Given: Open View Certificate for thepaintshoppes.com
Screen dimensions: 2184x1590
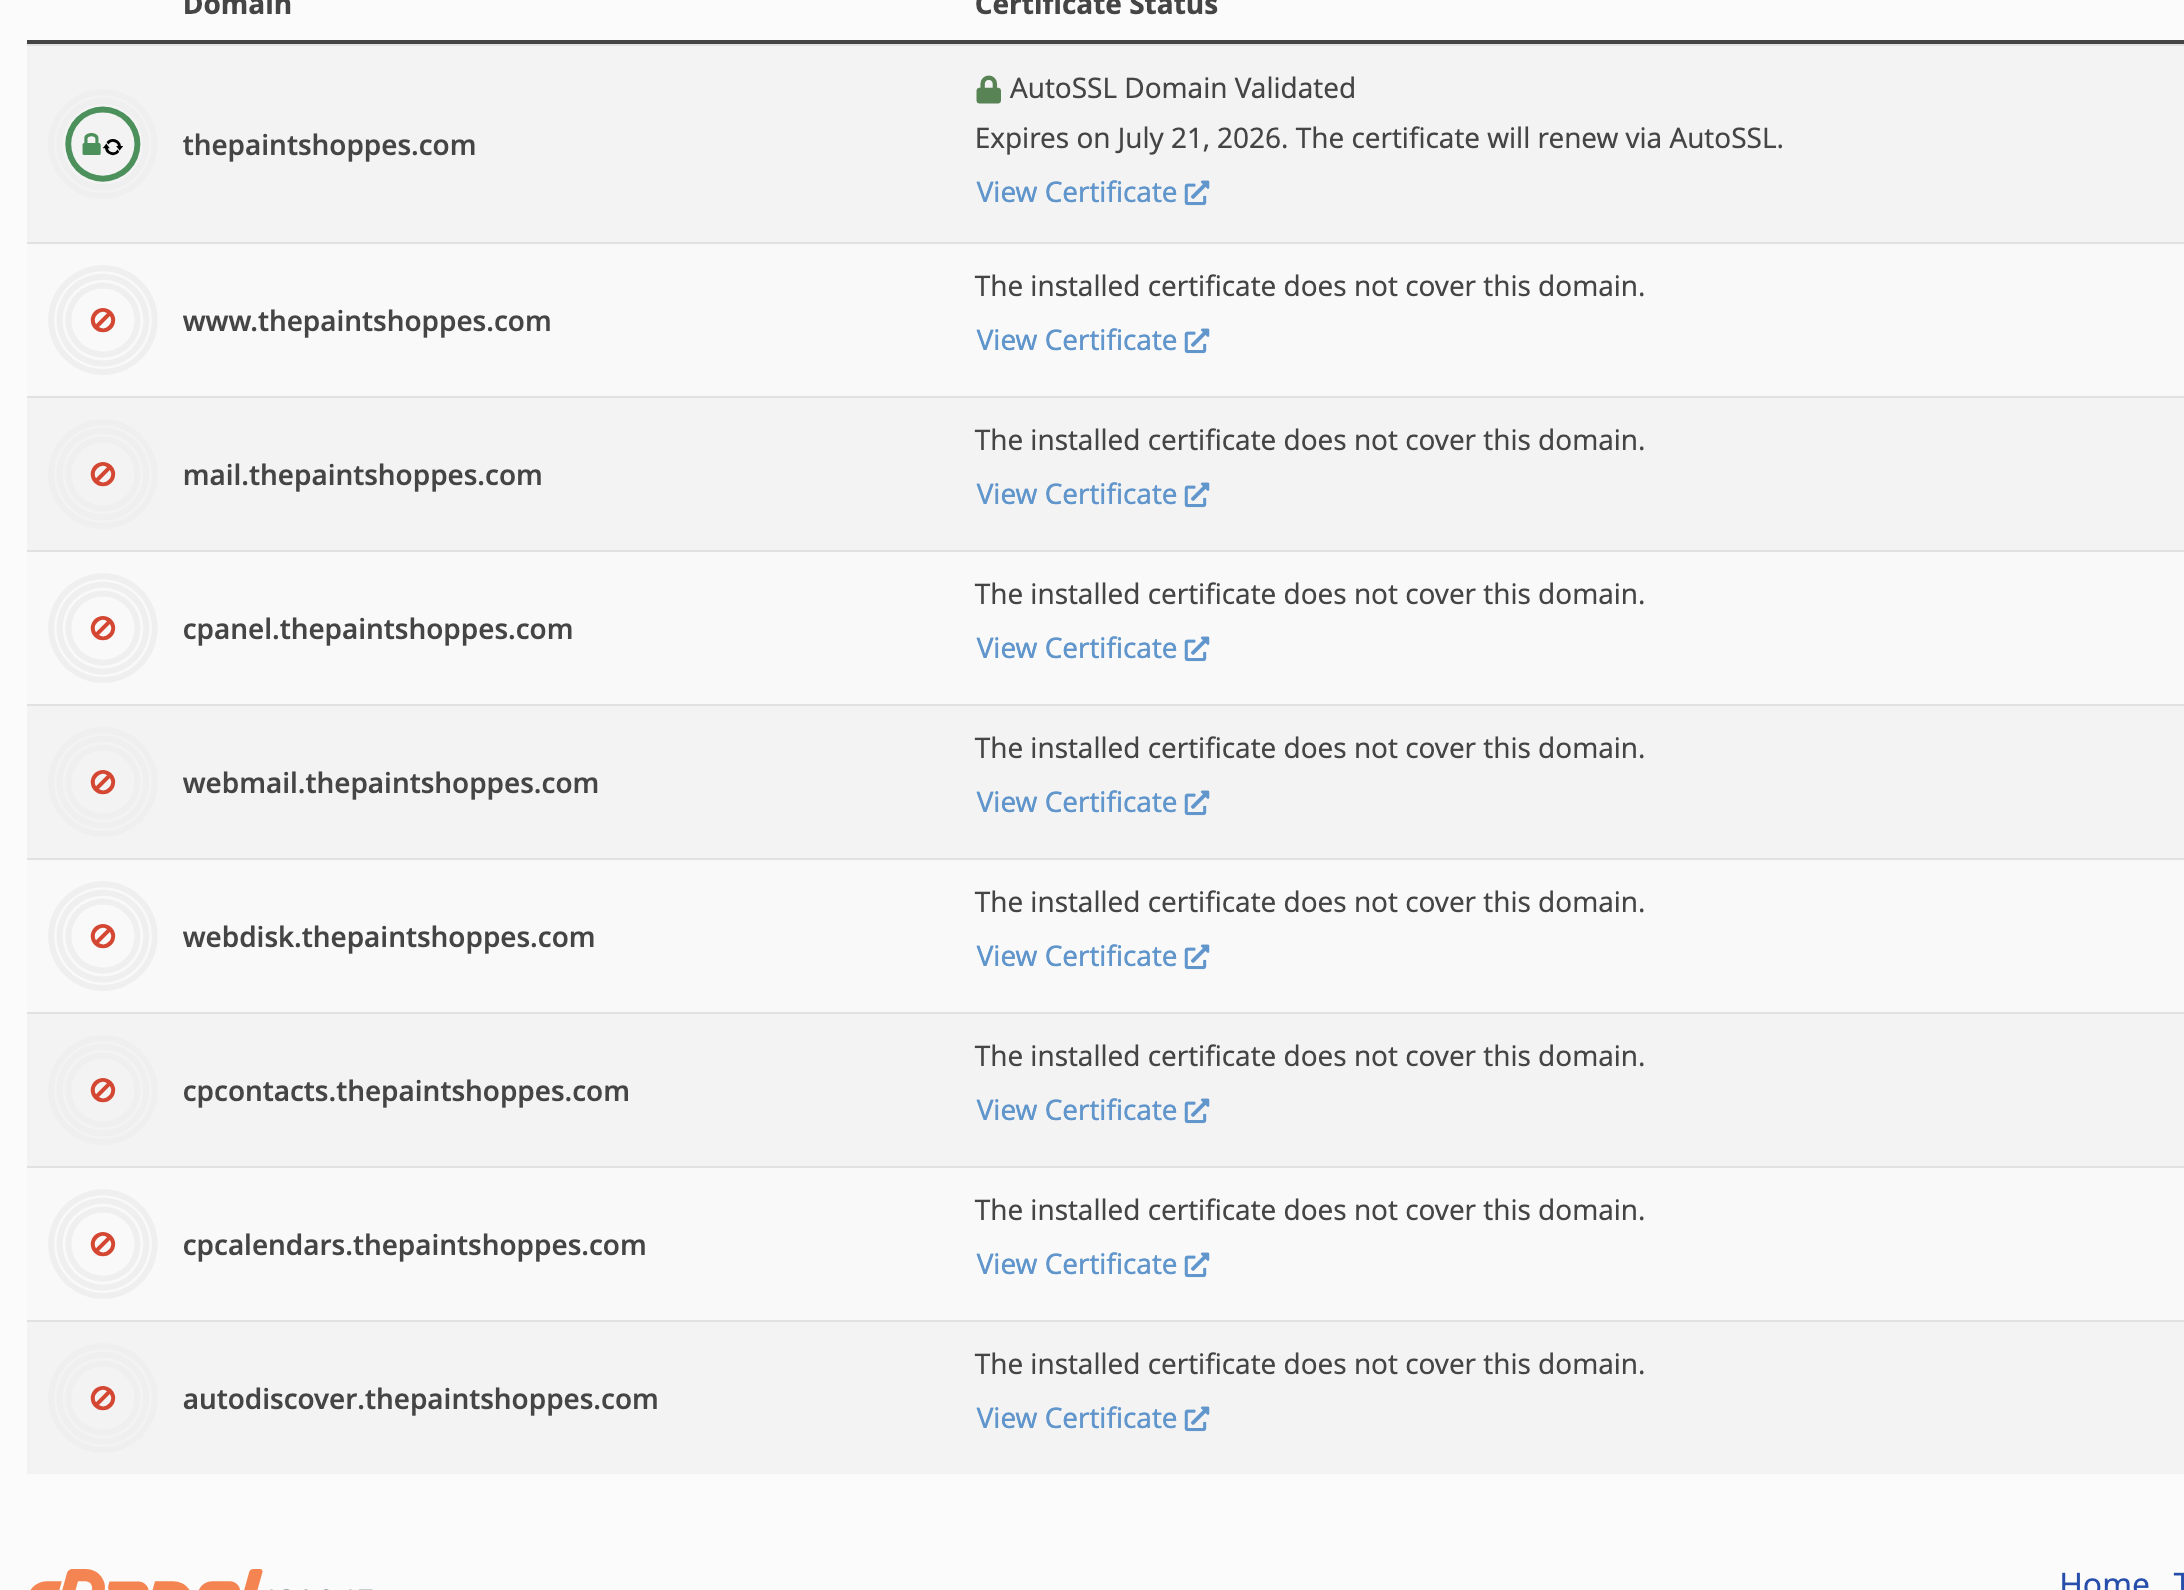Looking at the screenshot, I should 1075,192.
